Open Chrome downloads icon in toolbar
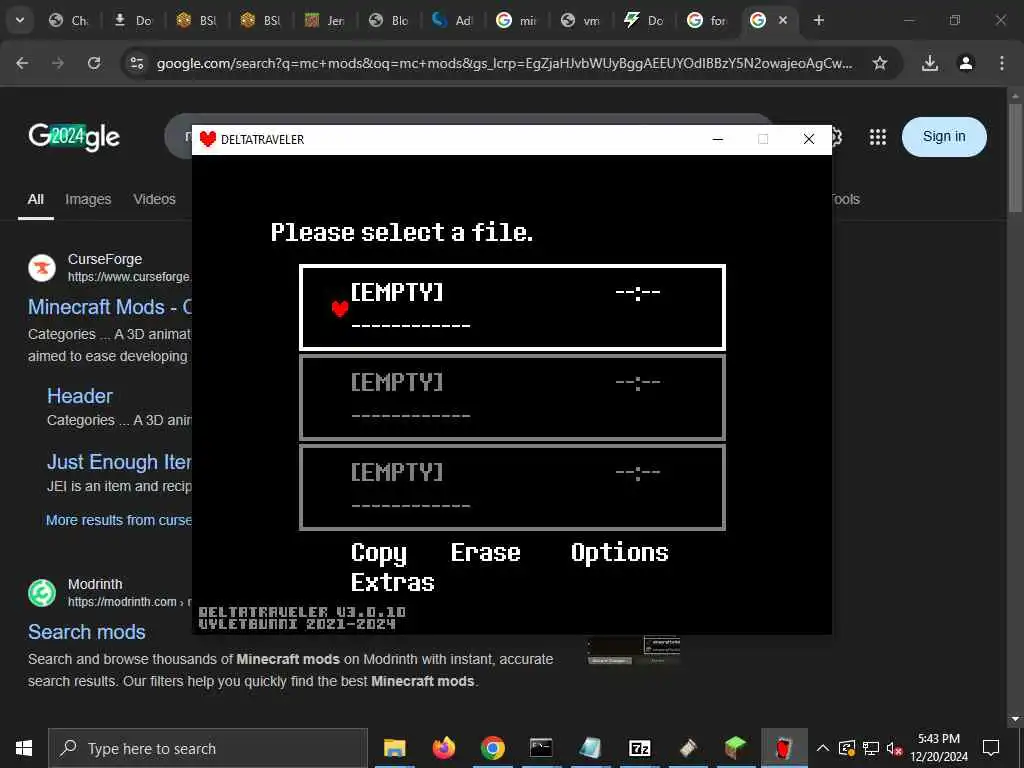This screenshot has height=768, width=1024. pyautogui.click(x=930, y=63)
